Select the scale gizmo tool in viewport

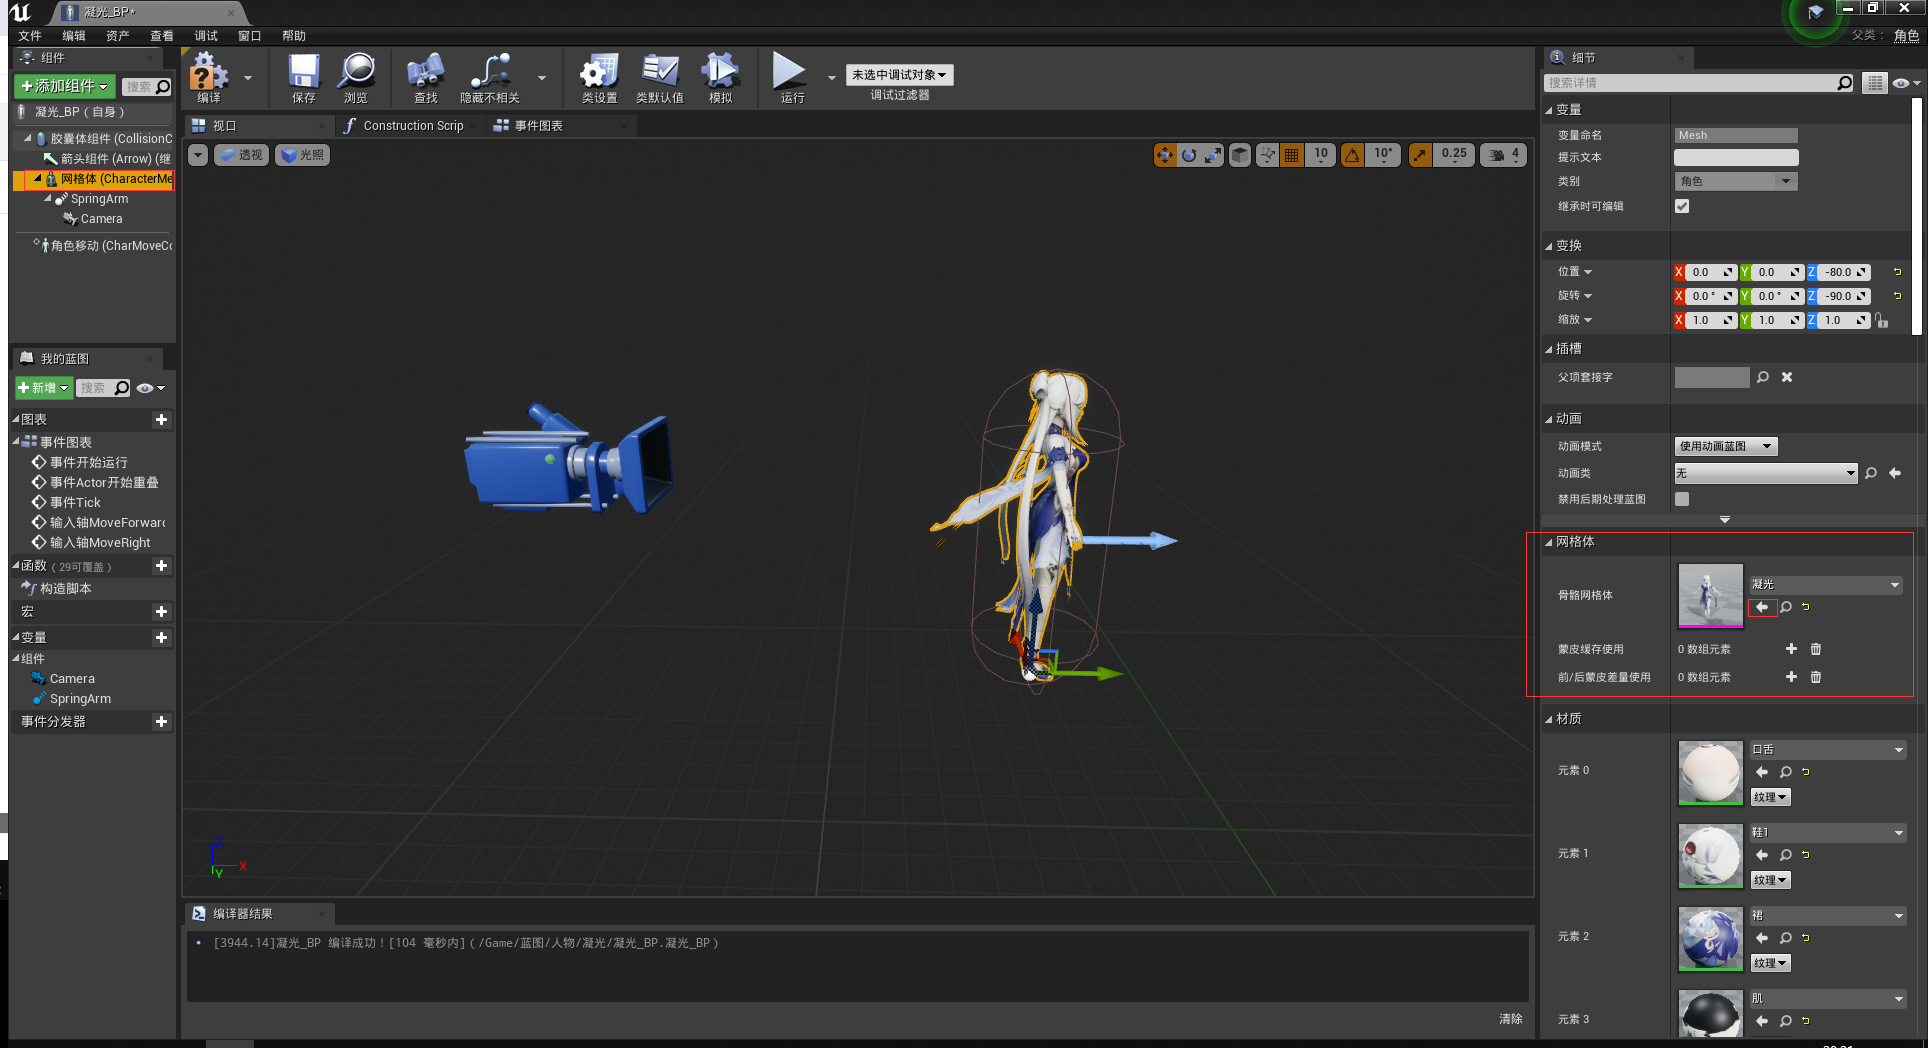tap(1213, 155)
